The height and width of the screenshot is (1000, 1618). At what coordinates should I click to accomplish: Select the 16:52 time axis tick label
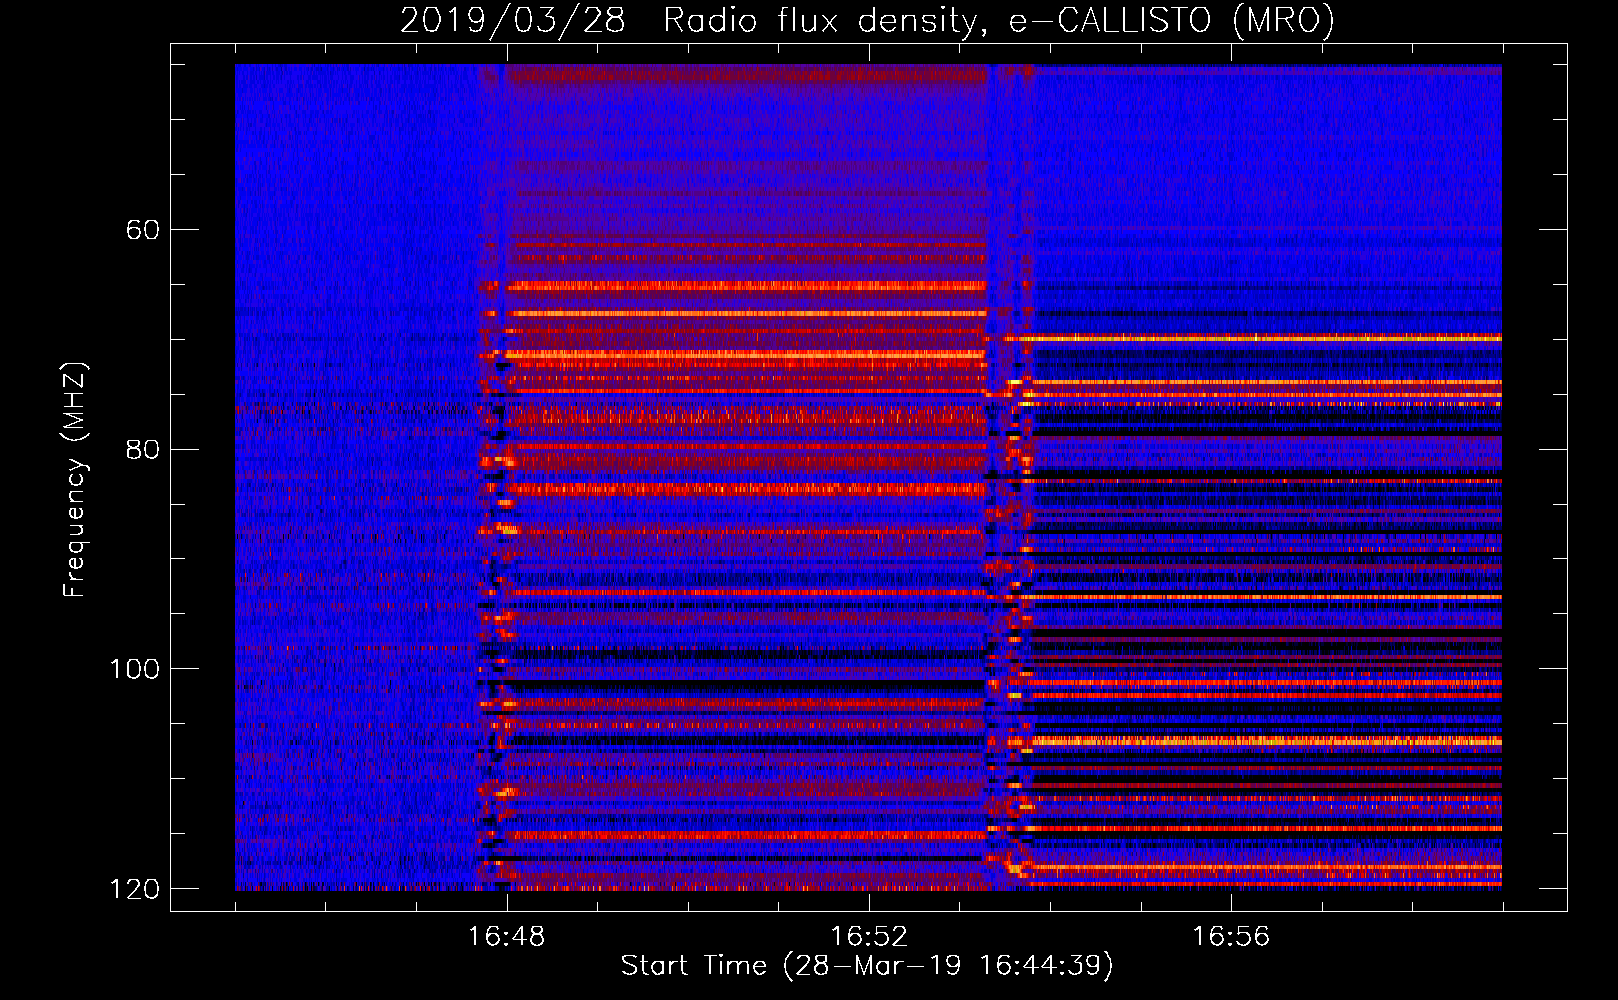pyautogui.click(x=869, y=936)
